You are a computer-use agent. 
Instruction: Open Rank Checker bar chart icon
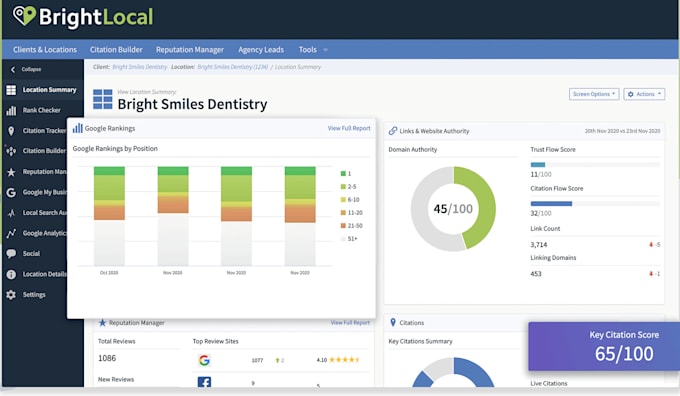pyautogui.click(x=11, y=111)
